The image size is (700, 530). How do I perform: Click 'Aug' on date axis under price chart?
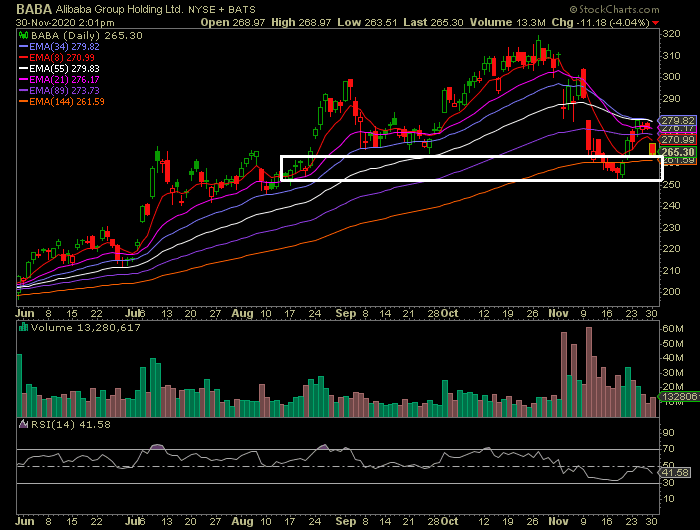(x=242, y=313)
